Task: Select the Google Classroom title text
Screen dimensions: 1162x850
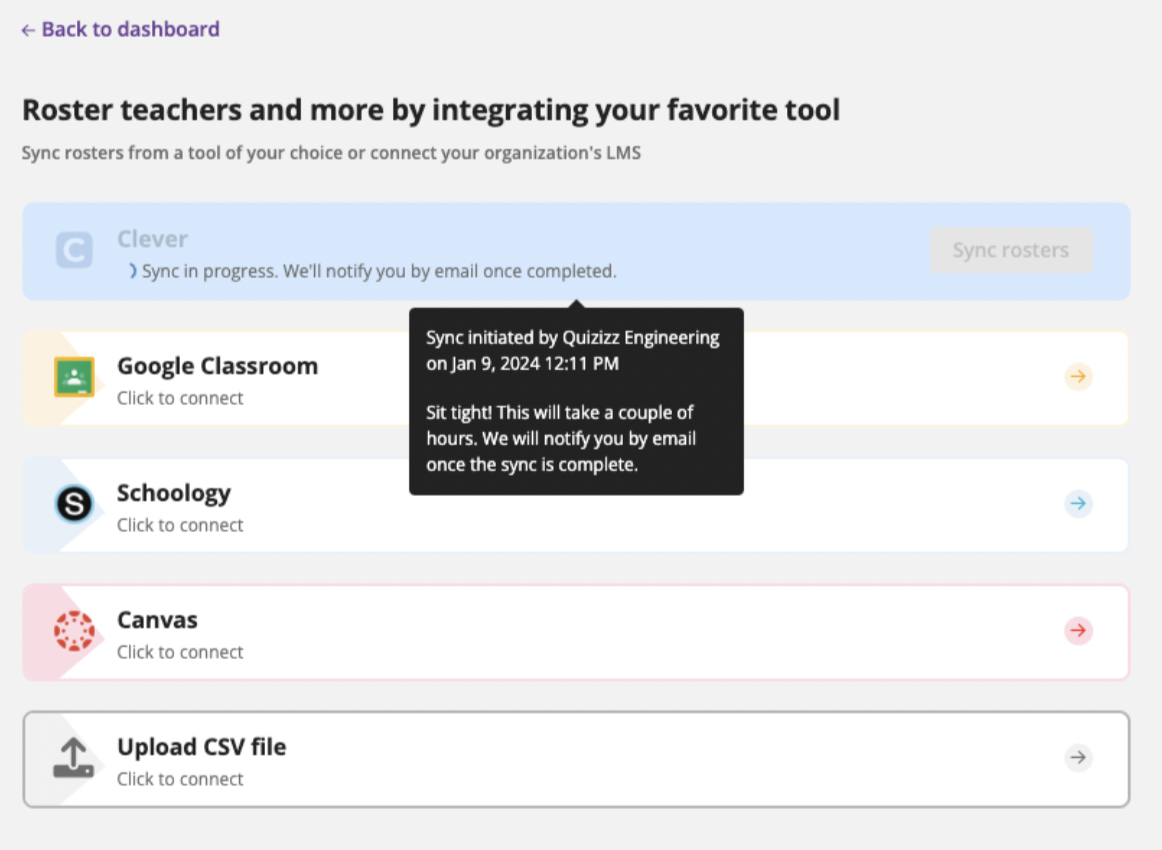Action: pos(217,365)
